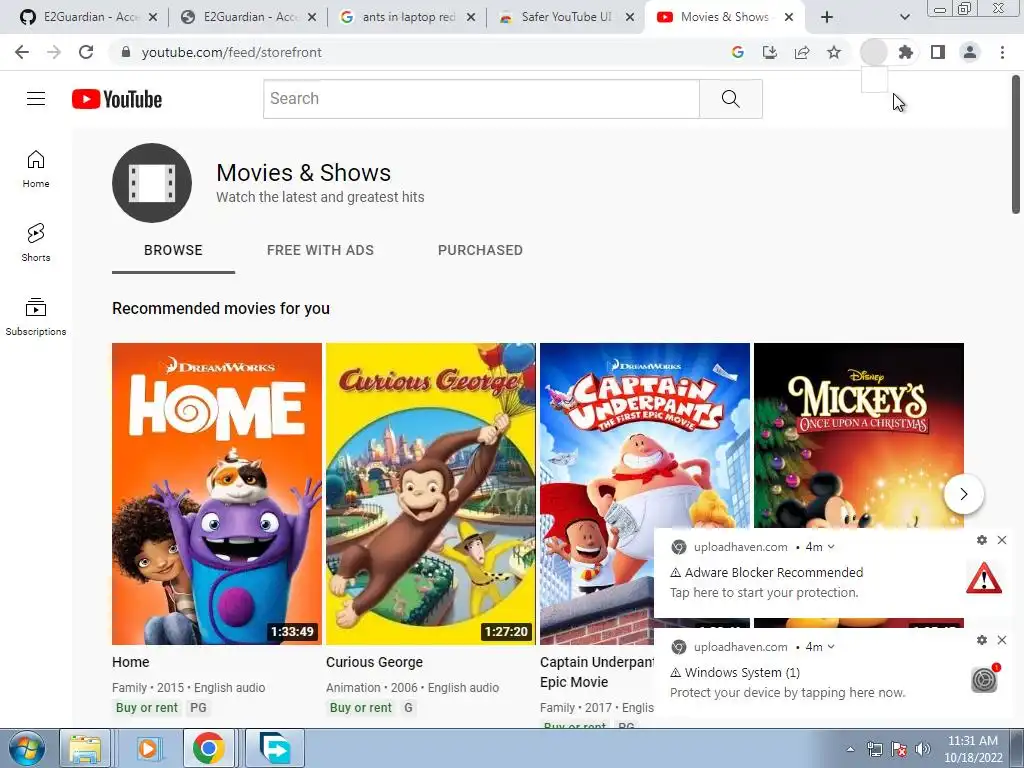This screenshot has width=1024, height=768.
Task: Click the volume speaker tray icon
Action: click(923, 749)
